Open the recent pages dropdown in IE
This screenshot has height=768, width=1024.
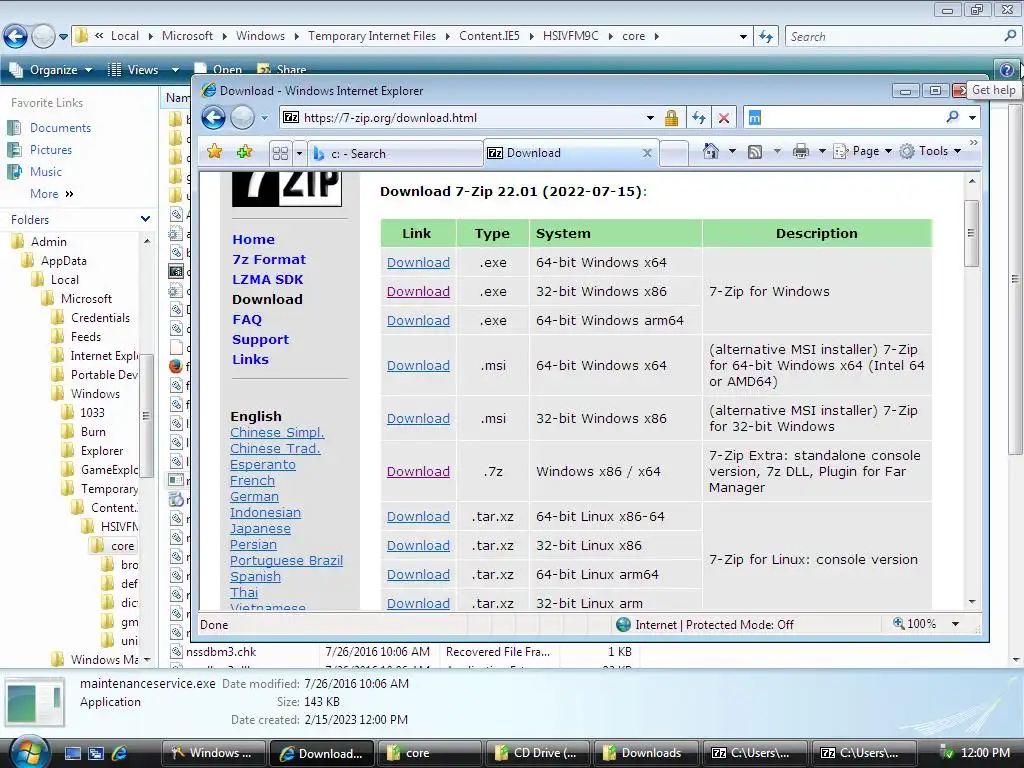pos(264,118)
